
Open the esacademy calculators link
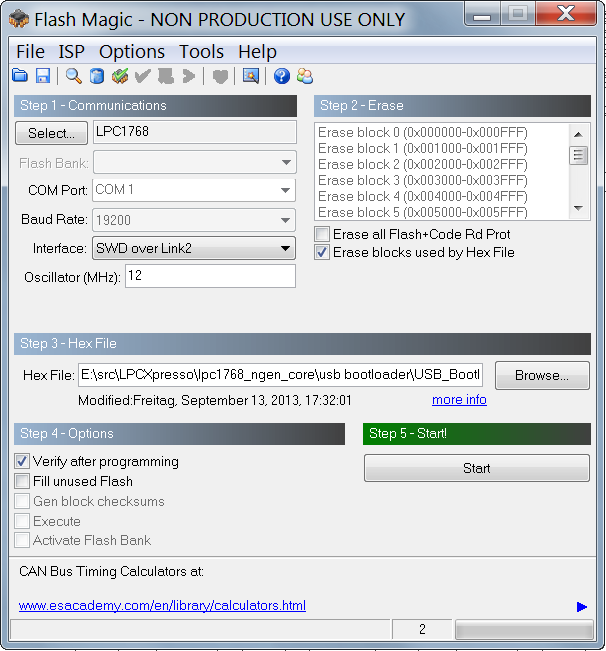pyautogui.click(x=162, y=605)
